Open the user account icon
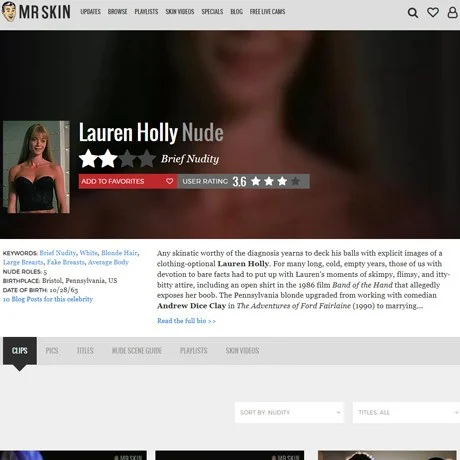This screenshot has width=460, height=460. [x=452, y=12]
